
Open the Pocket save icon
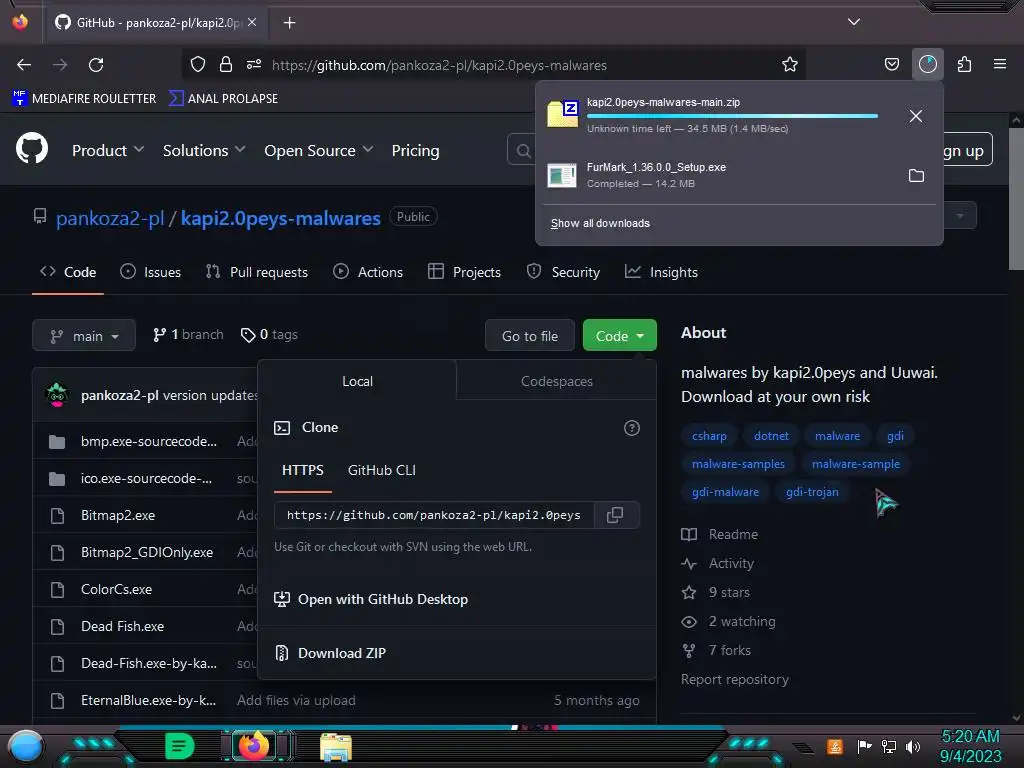point(891,64)
